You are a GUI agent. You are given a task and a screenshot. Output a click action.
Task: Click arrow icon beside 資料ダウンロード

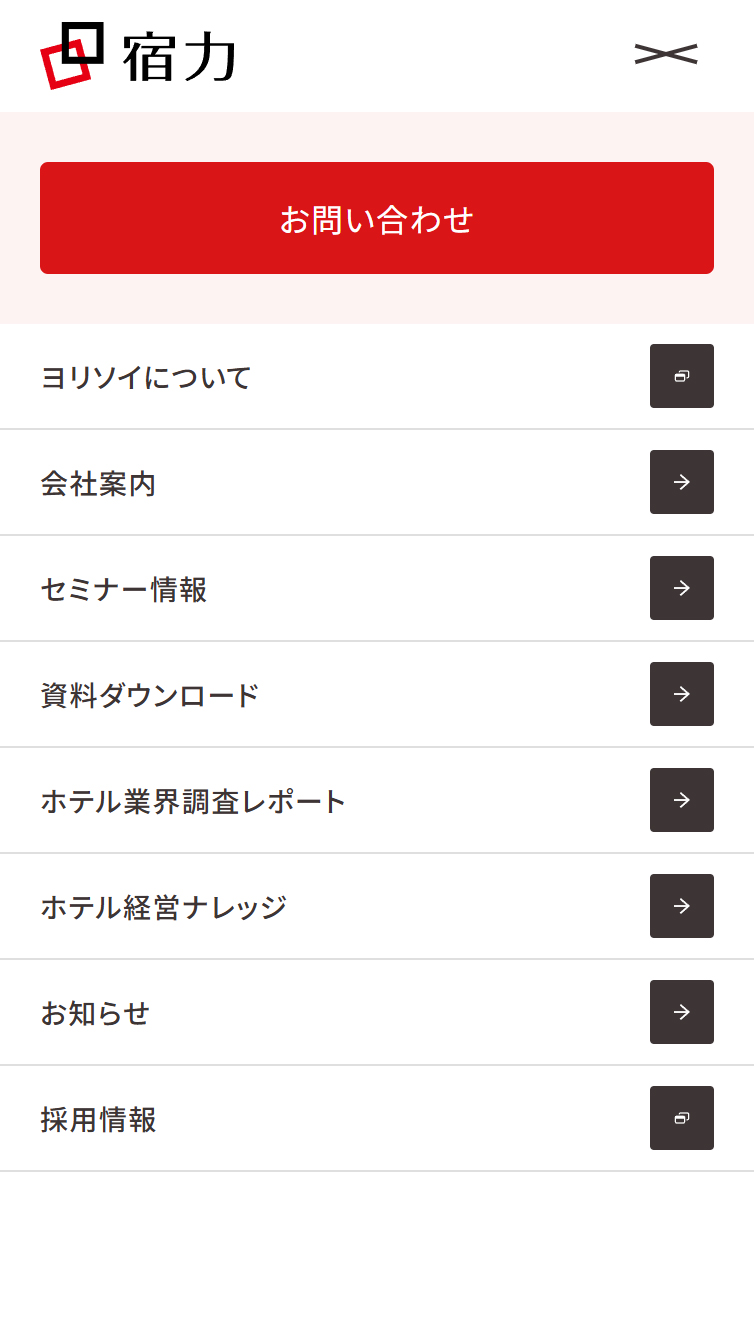(682, 694)
